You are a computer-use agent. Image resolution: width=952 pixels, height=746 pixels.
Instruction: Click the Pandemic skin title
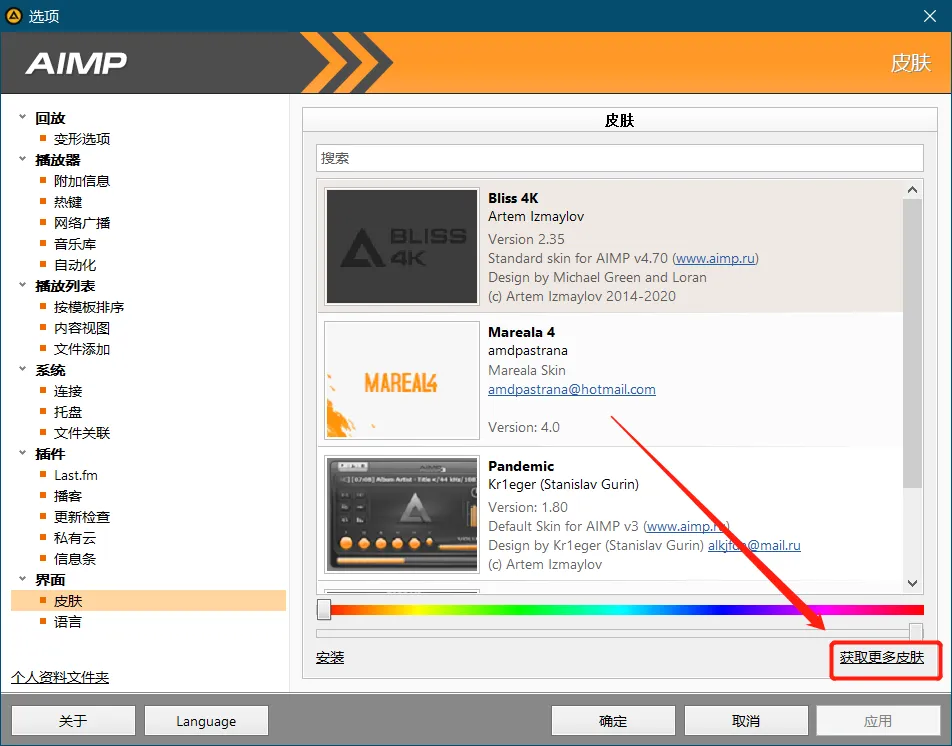click(x=521, y=466)
